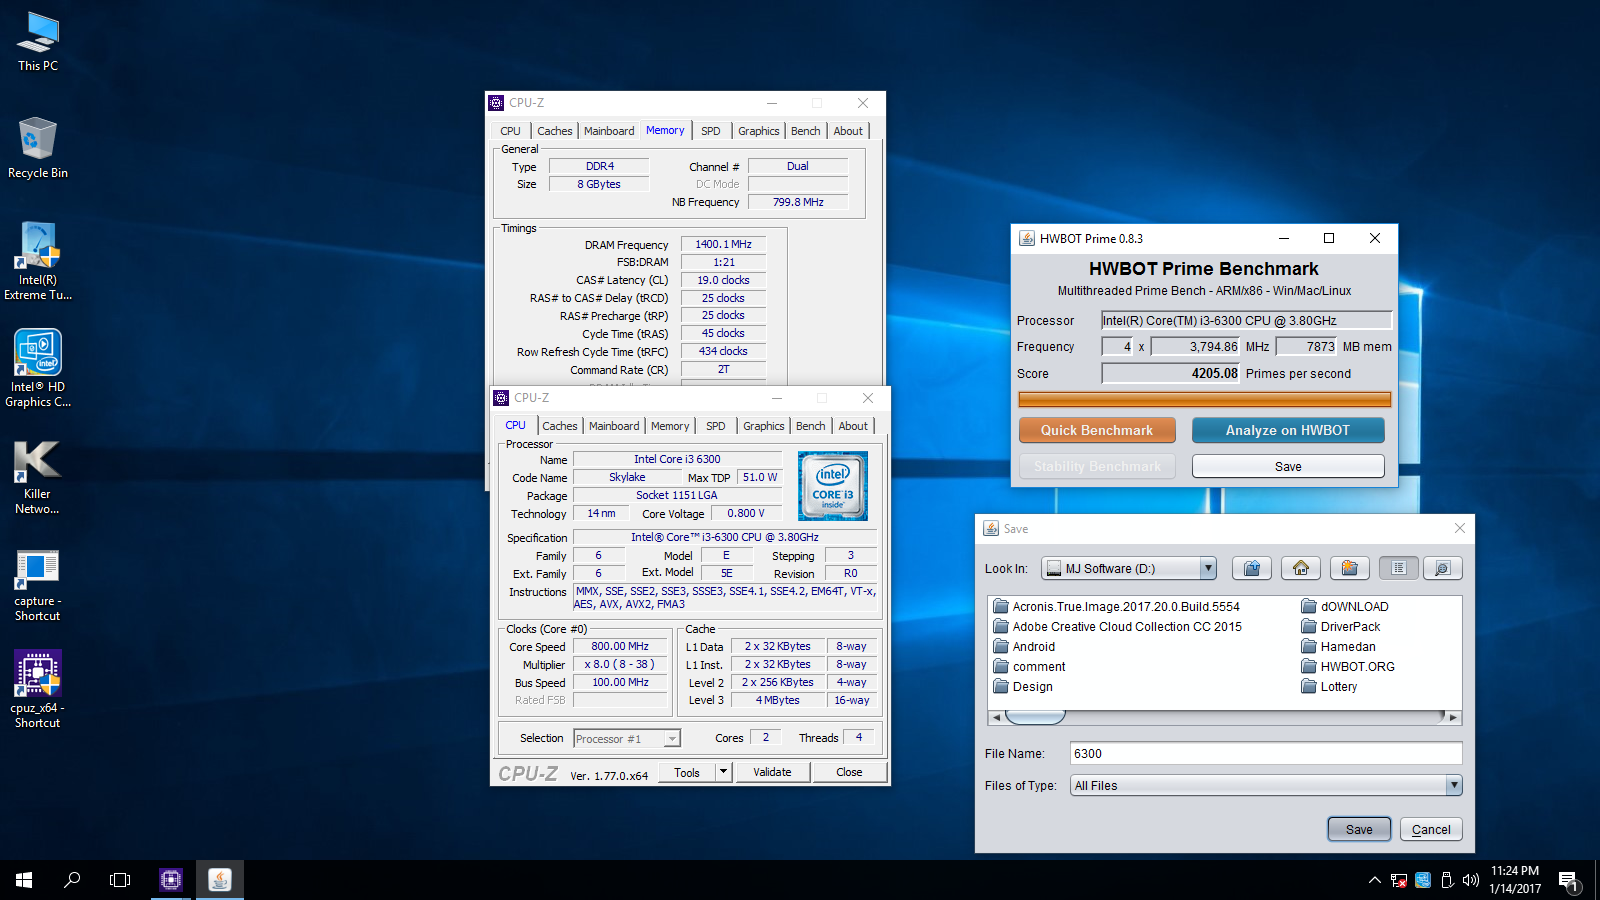Click the File Name input field
The width and height of the screenshot is (1600, 900).
coord(1266,754)
